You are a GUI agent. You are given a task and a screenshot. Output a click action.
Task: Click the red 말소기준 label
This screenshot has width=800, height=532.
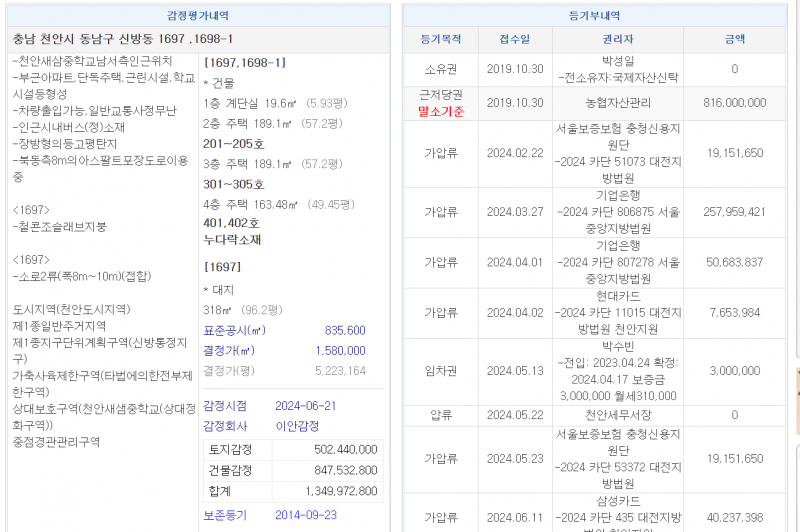pos(441,111)
